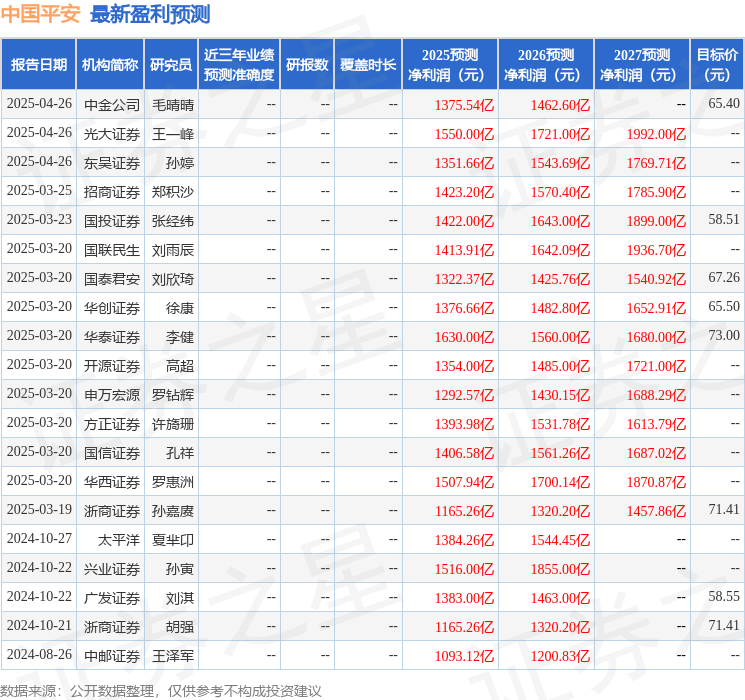The image size is (745, 700).
Task: Select target price 67.26
Action: (x=724, y=278)
